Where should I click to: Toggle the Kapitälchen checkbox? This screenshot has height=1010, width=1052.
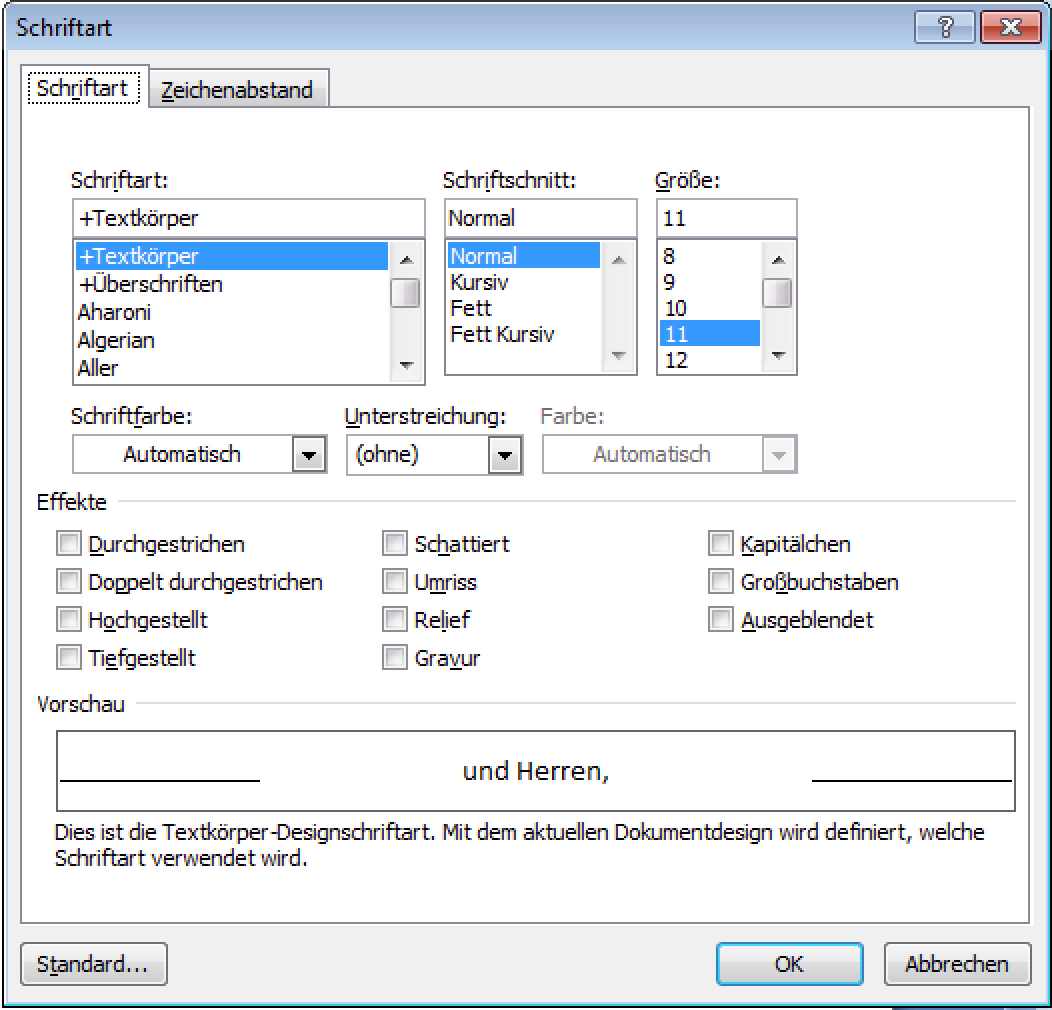click(721, 544)
